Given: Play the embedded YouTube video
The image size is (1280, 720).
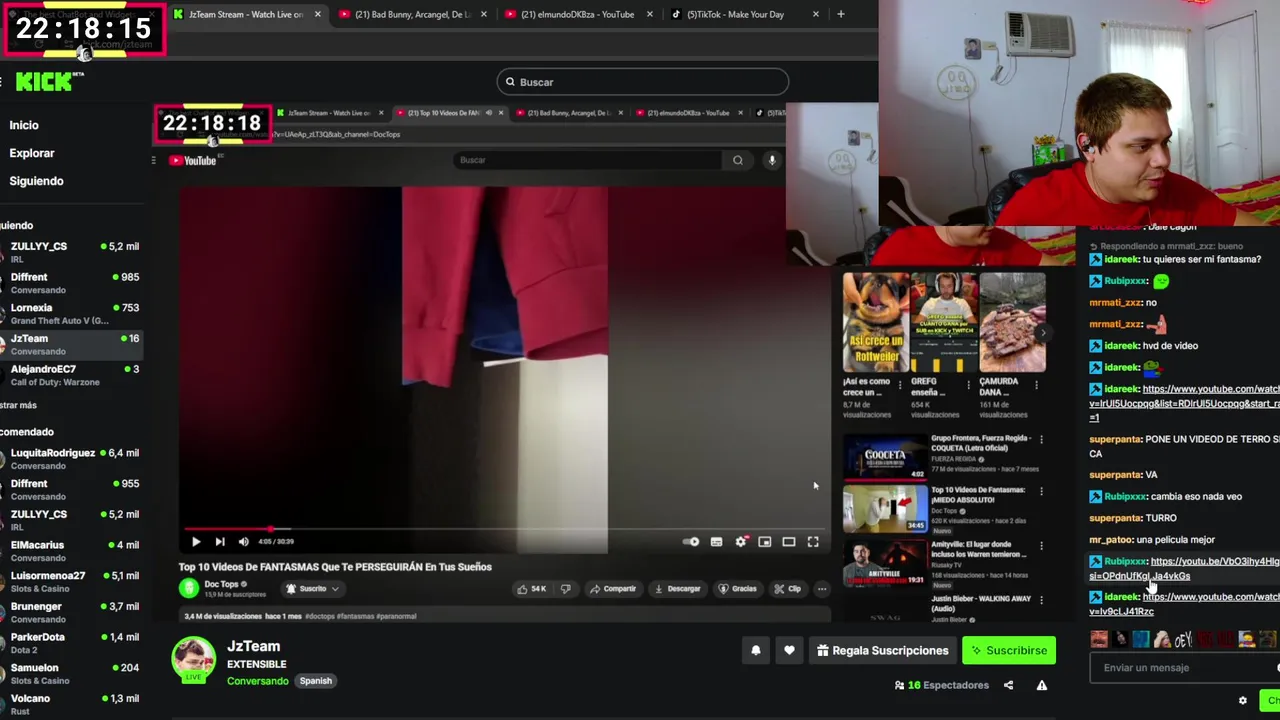Looking at the screenshot, I should 196,542.
